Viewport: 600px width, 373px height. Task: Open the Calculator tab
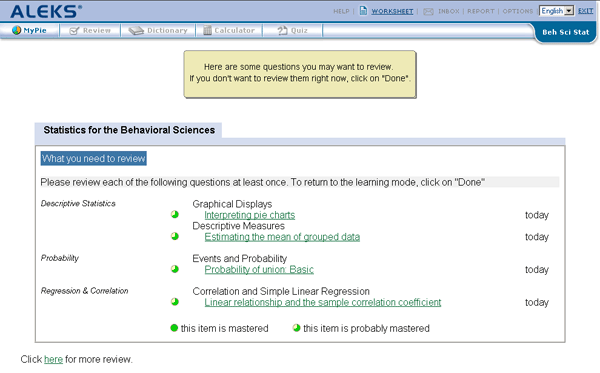[229, 30]
